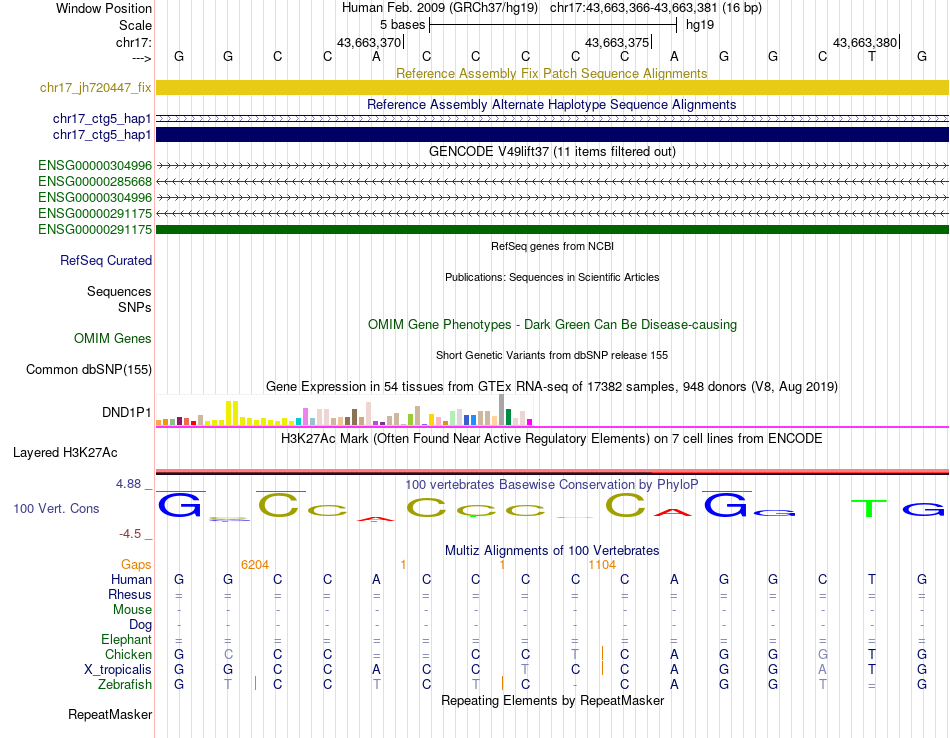This screenshot has height=738, width=950.
Task: Click 'GENCODE V49lift37 (11 items filtered out)' title
Action: point(552,151)
